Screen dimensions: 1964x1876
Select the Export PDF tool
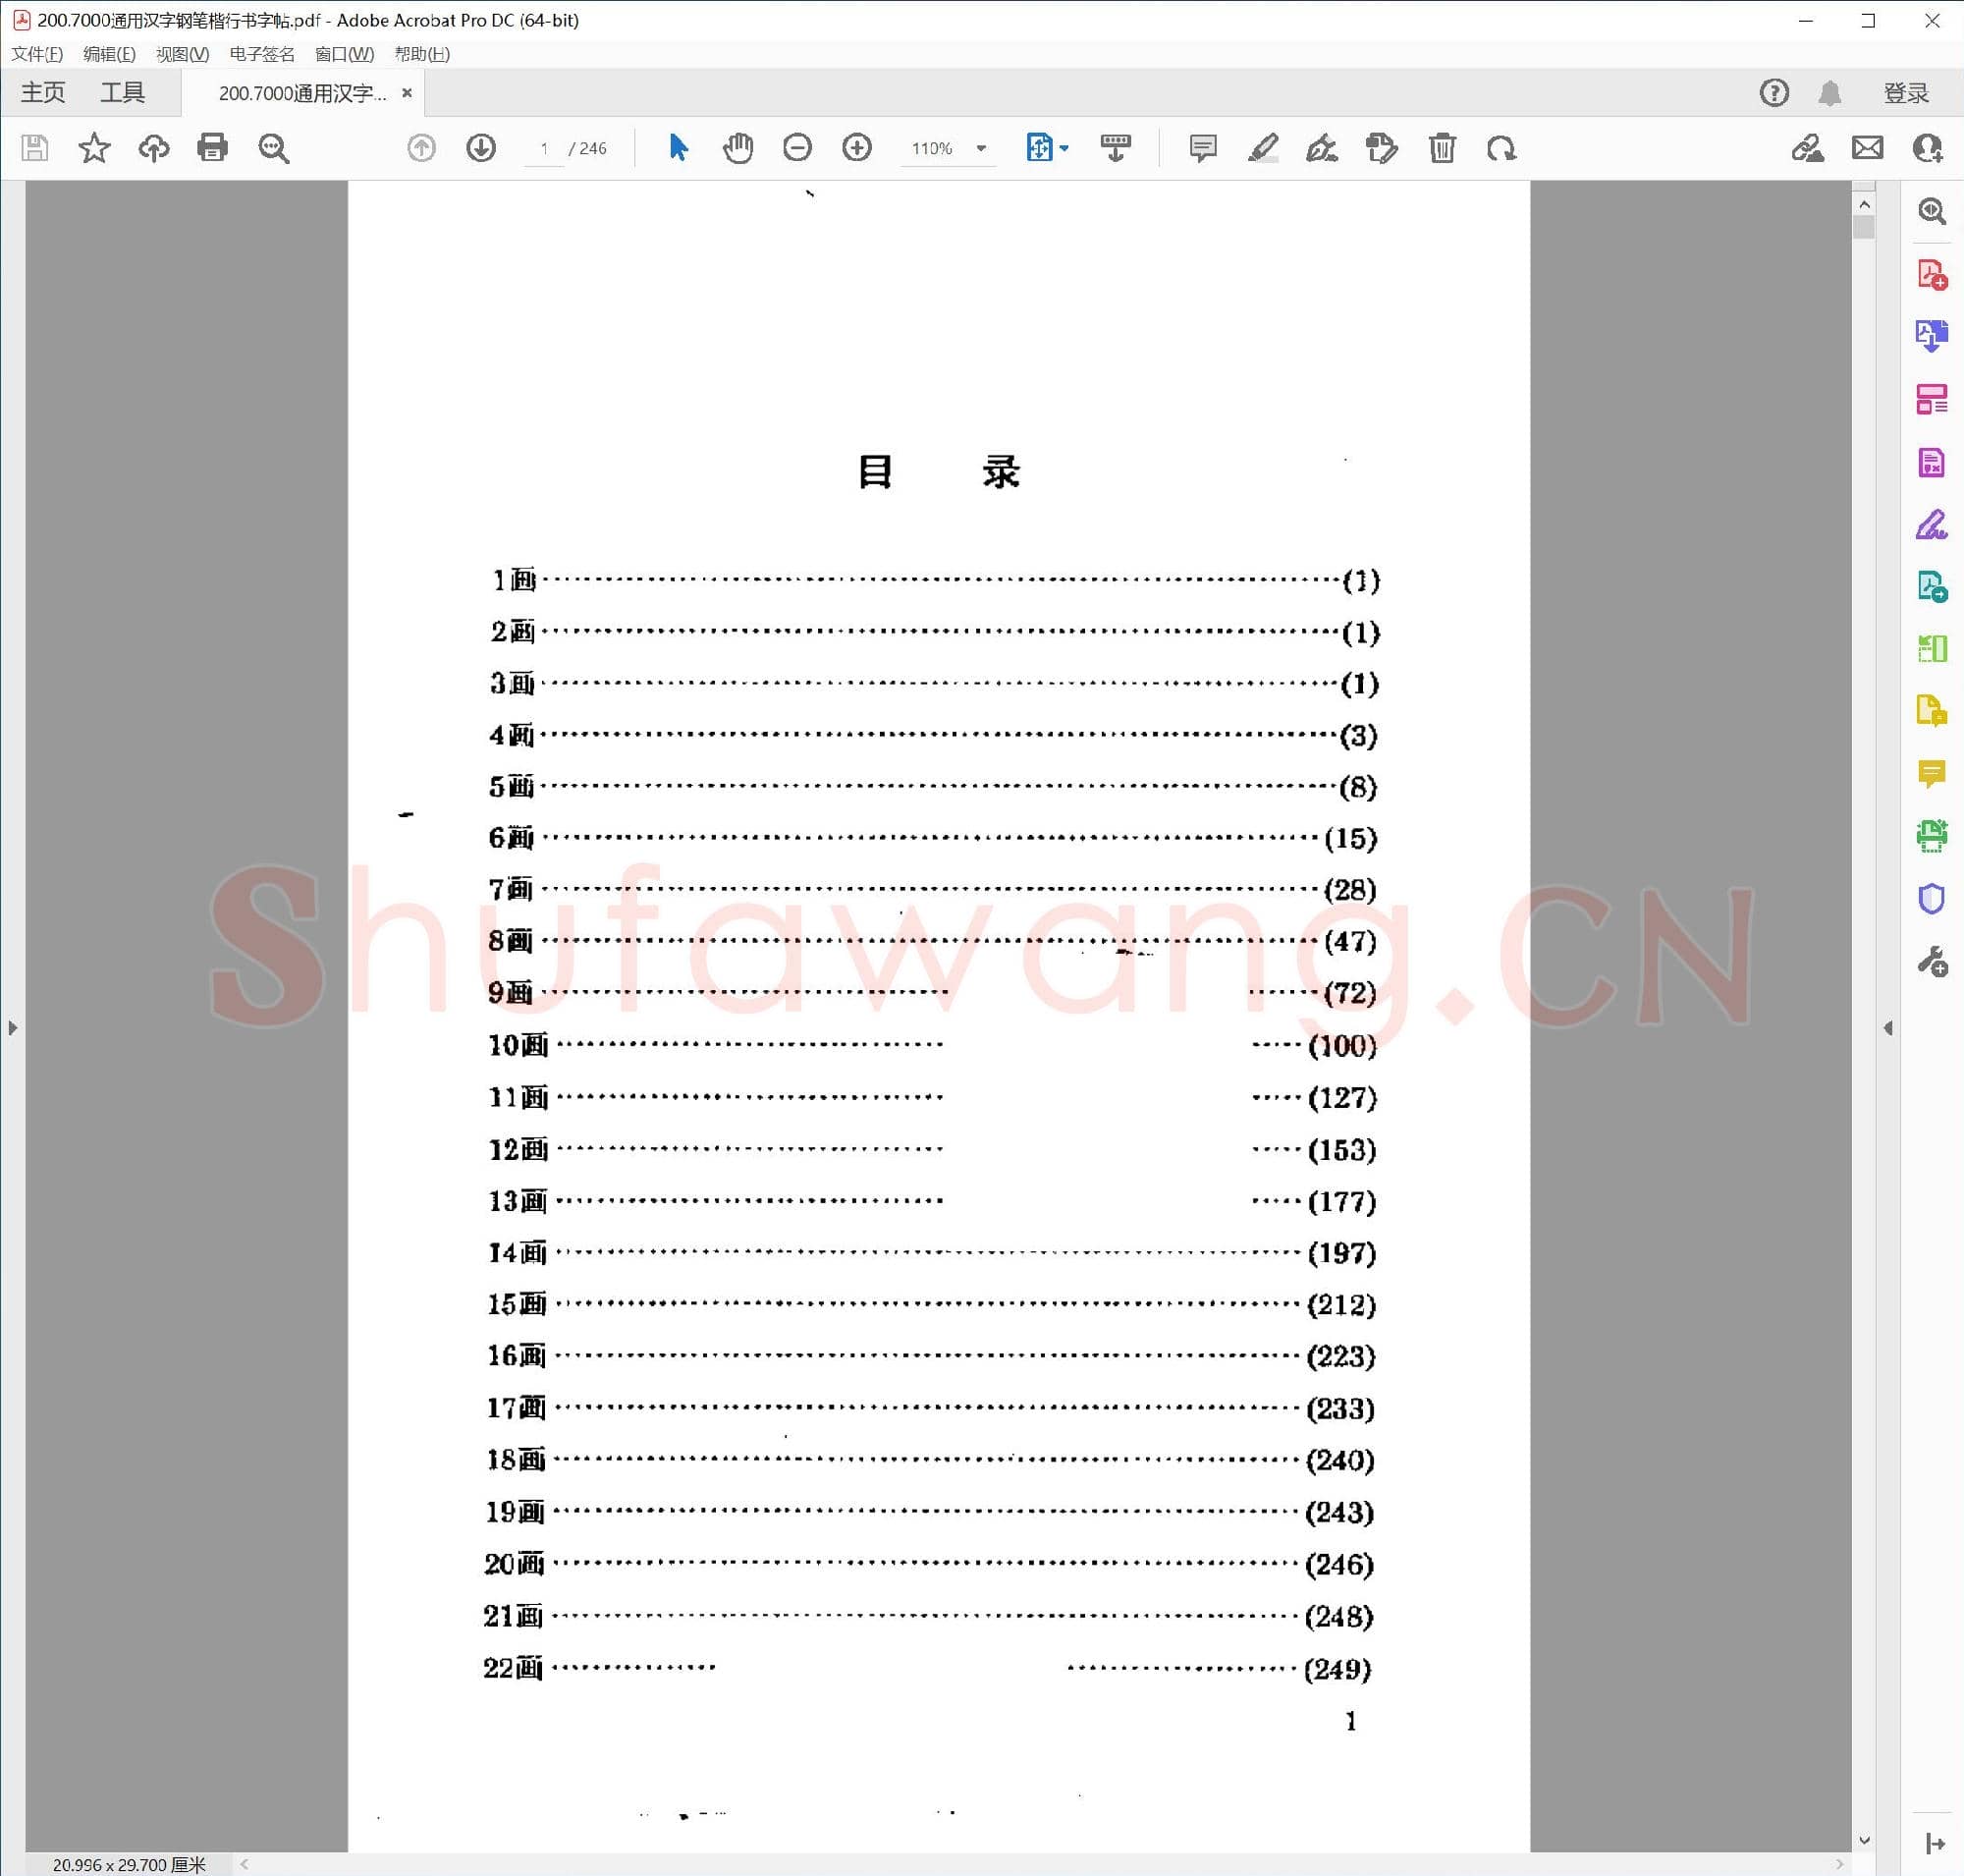pyautogui.click(x=1931, y=336)
